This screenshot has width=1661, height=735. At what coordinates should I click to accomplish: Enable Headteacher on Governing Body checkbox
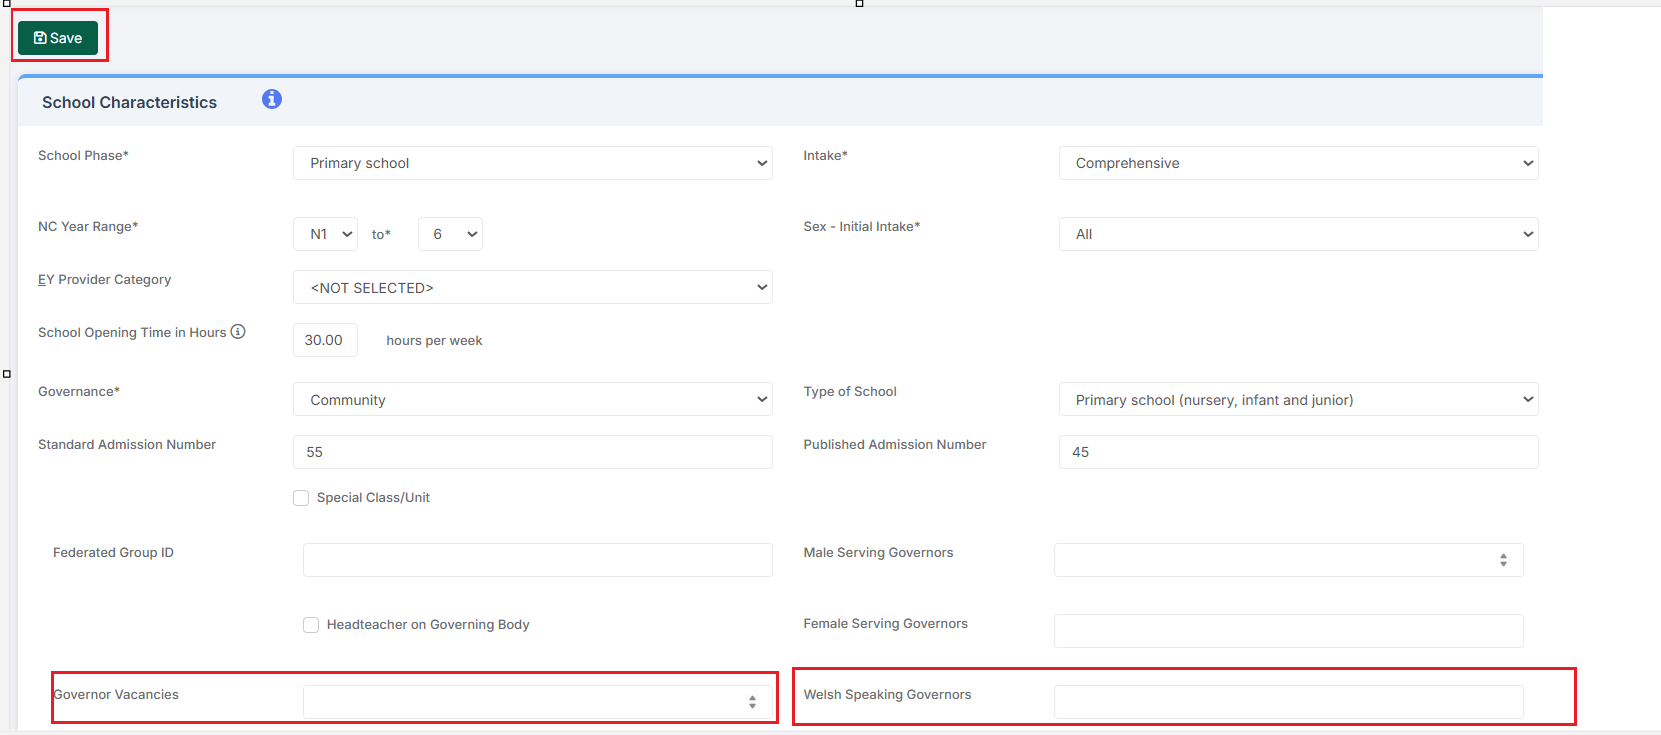point(311,625)
